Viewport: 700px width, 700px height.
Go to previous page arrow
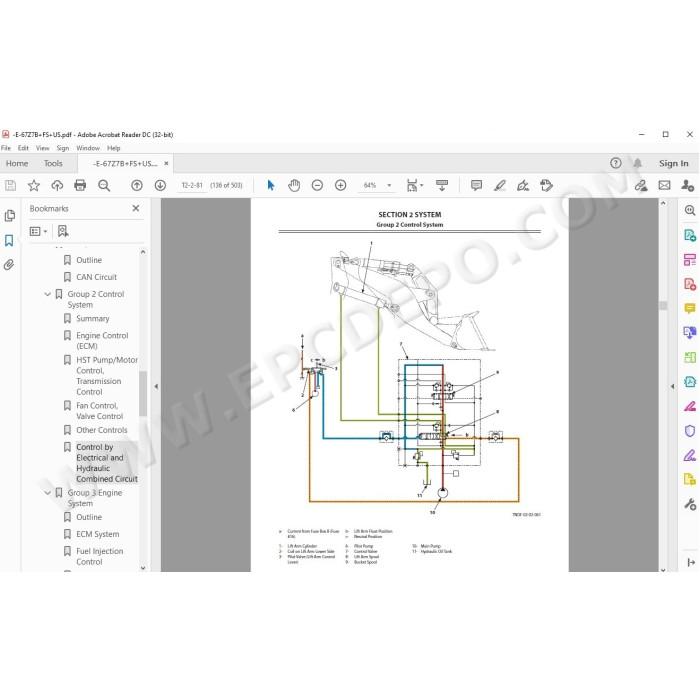pos(137,185)
